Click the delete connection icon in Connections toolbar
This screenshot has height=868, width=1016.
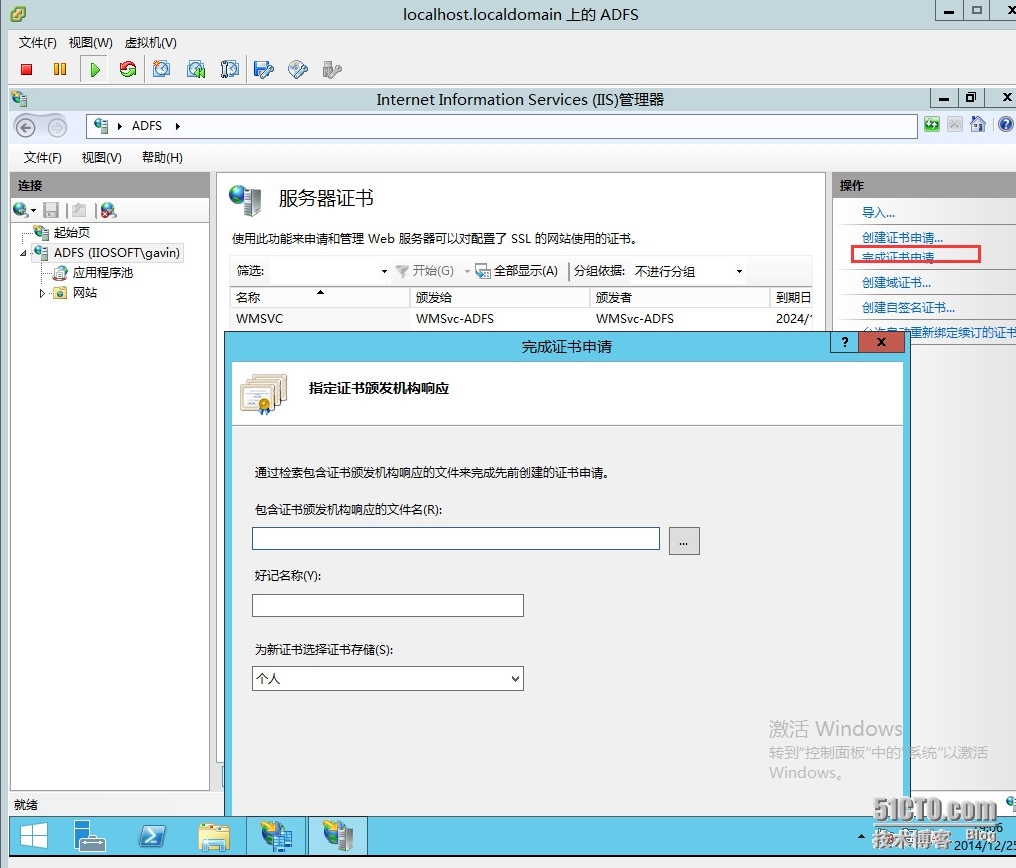(x=108, y=210)
